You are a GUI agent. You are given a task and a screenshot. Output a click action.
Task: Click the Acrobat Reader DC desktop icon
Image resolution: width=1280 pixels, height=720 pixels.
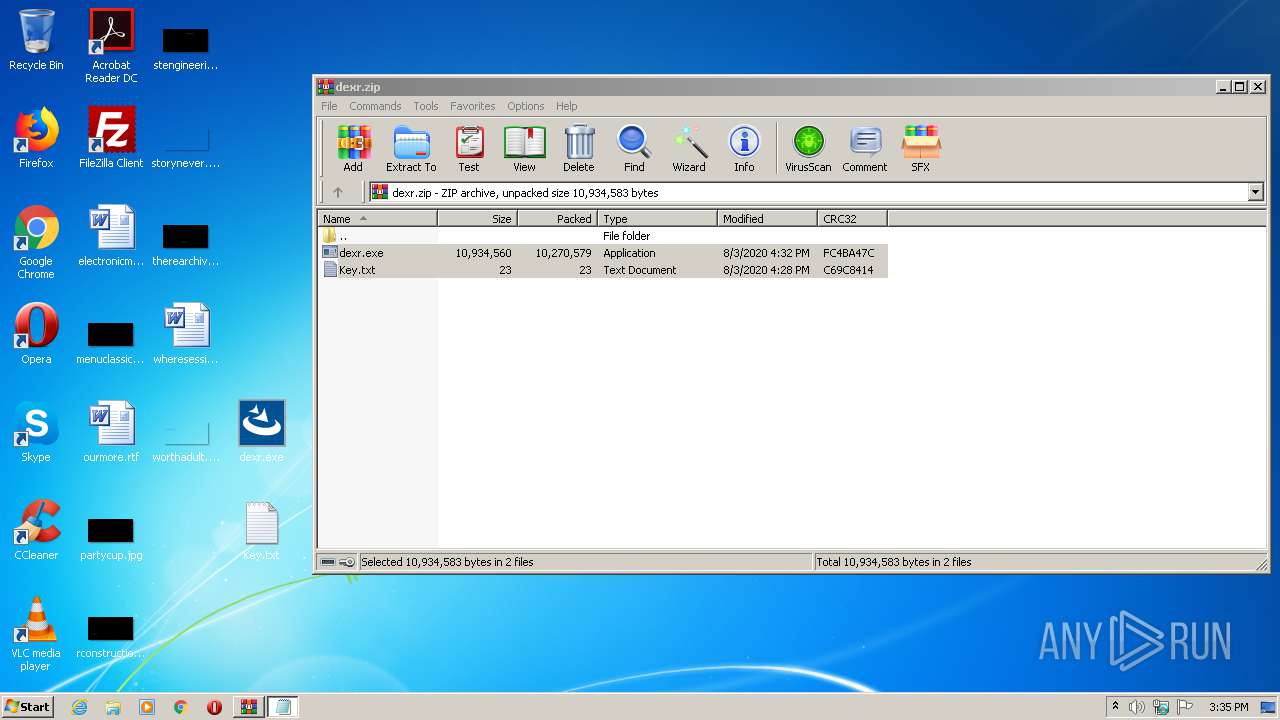tap(111, 46)
